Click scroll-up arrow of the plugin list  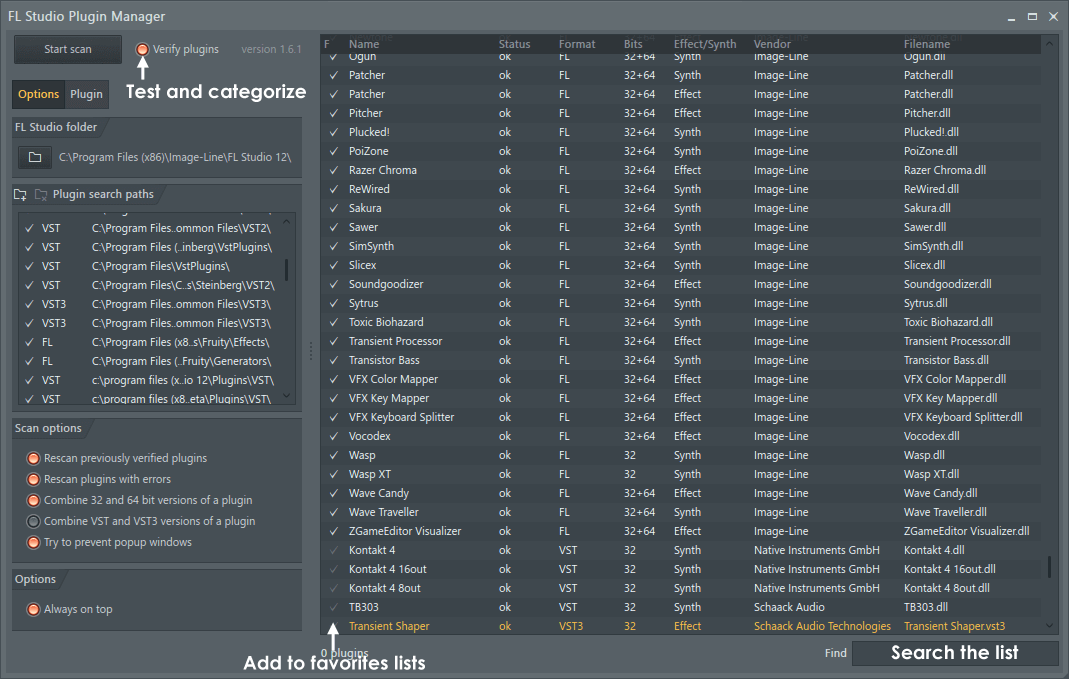click(x=1049, y=44)
